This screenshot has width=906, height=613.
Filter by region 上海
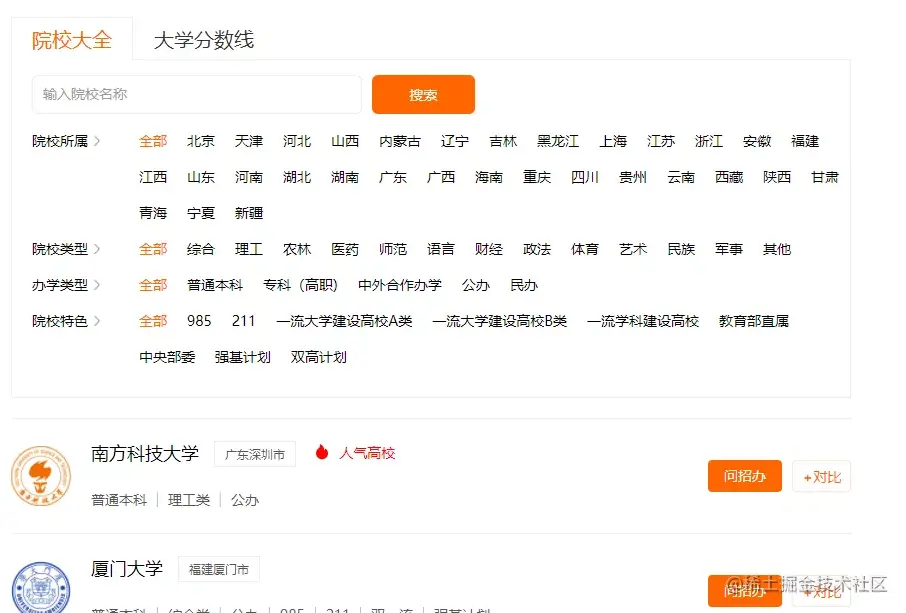[x=612, y=141]
